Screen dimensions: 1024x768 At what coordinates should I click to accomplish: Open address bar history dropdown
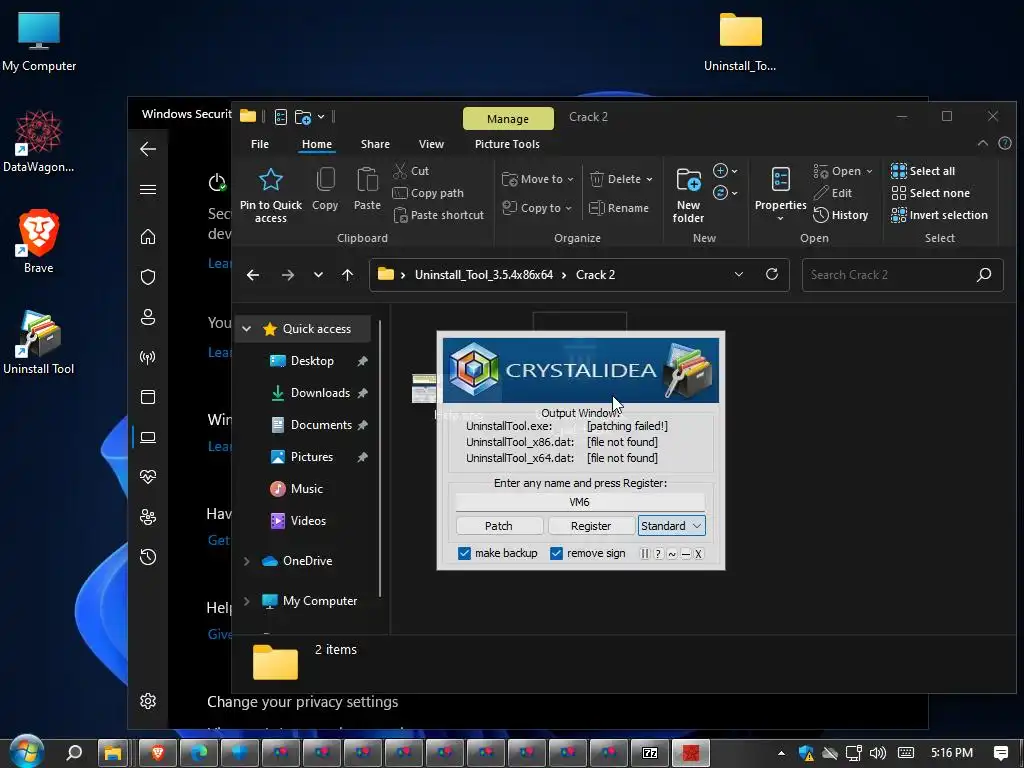pyautogui.click(x=739, y=274)
